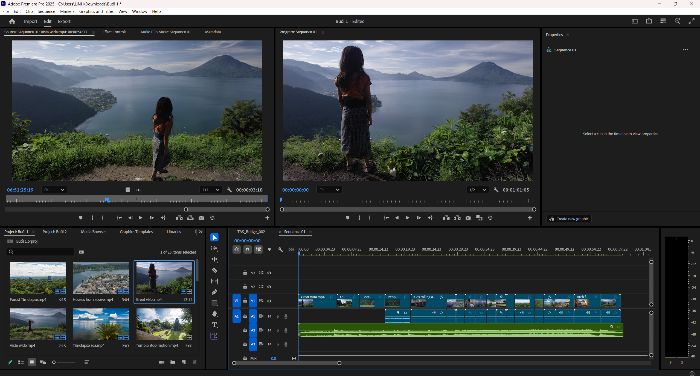Open Program monitor playback resolution dropdown

tap(477, 190)
